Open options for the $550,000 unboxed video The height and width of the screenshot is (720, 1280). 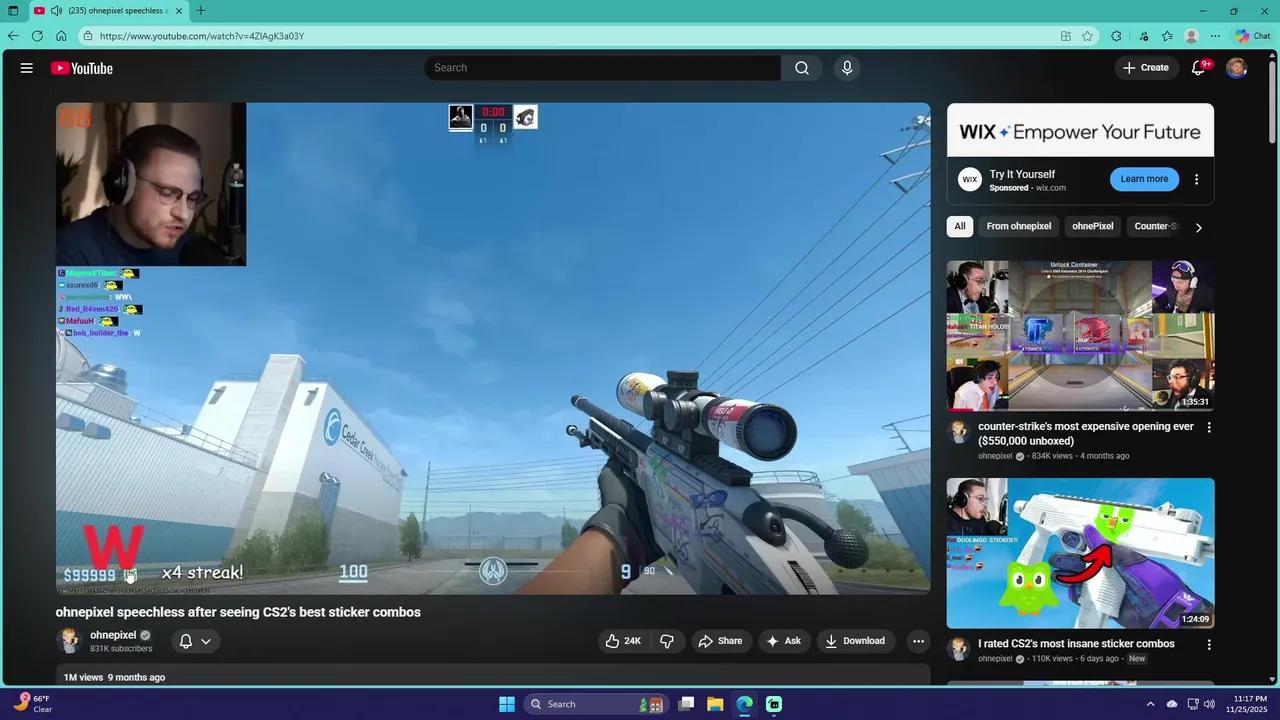[x=1209, y=427]
